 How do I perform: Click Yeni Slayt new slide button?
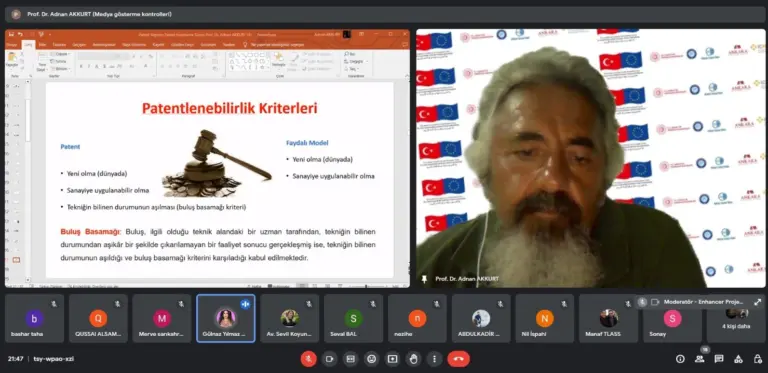(x=42, y=62)
